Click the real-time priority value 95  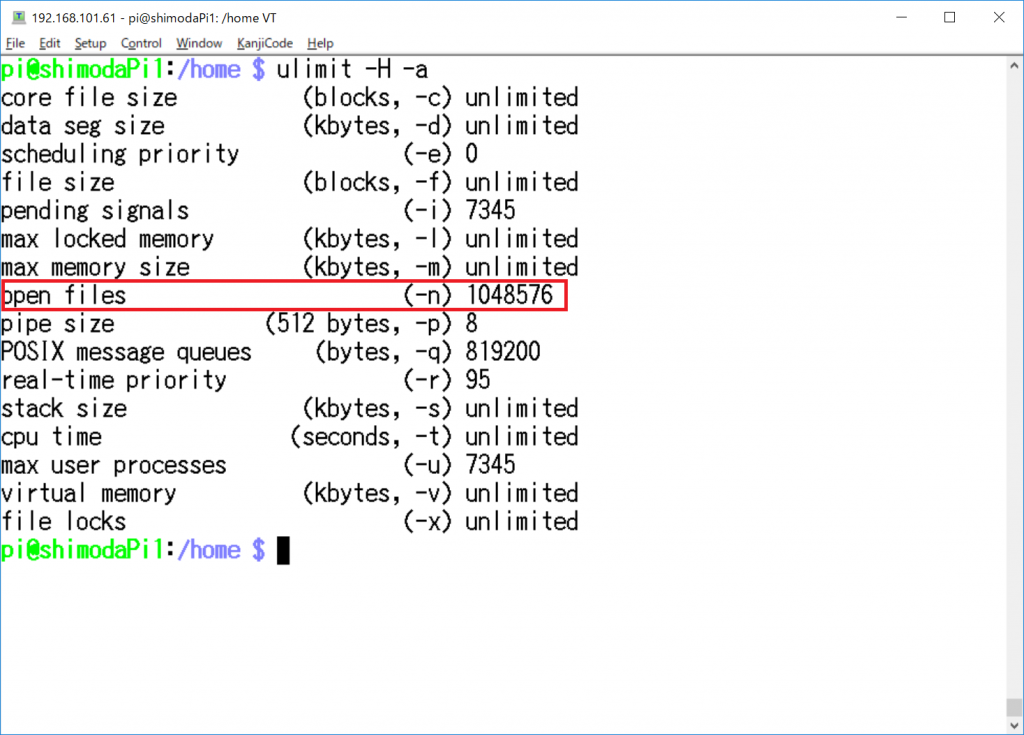(x=478, y=380)
